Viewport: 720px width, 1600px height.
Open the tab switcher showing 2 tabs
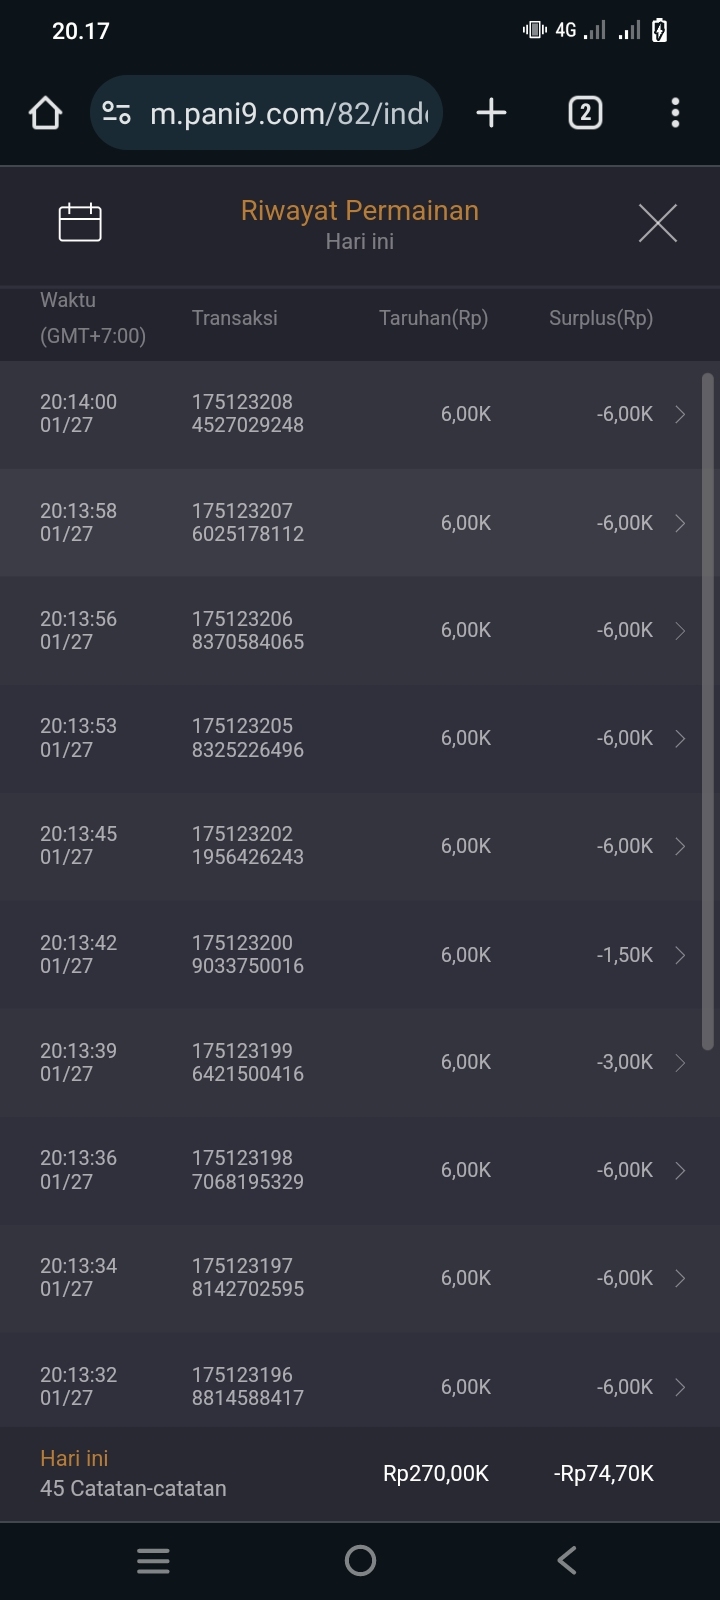coord(585,113)
